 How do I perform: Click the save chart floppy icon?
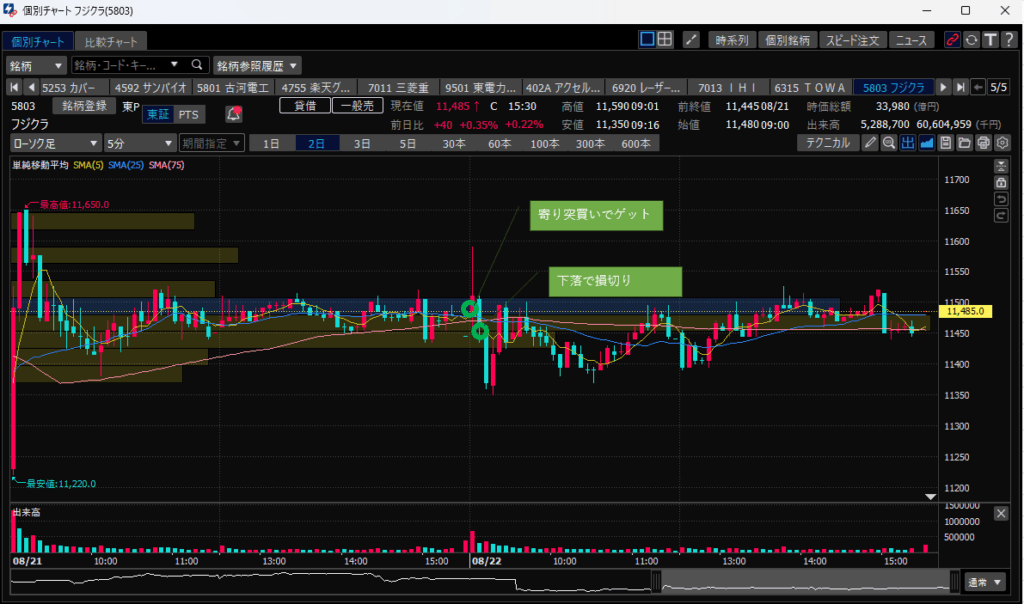[x=945, y=143]
